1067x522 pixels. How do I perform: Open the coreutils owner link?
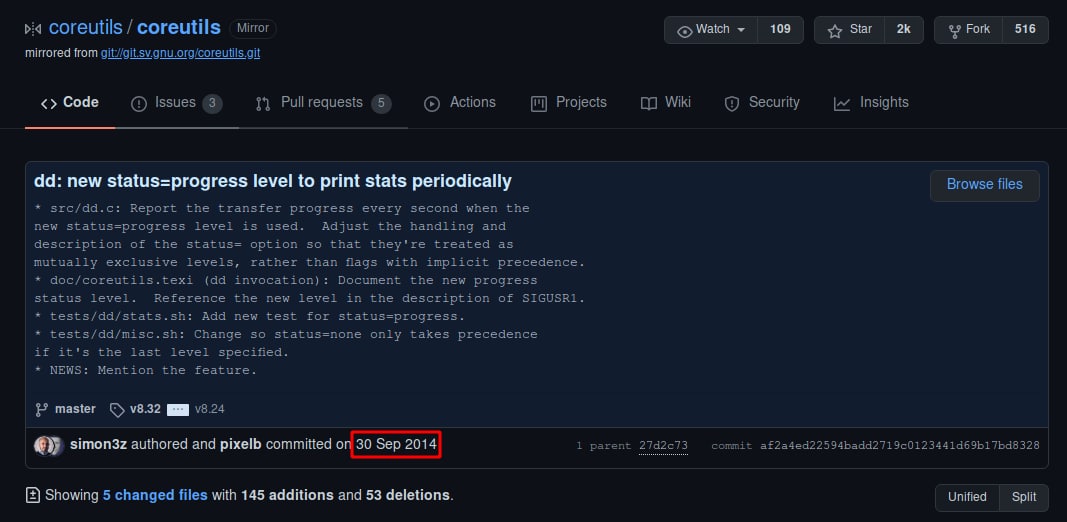86,28
